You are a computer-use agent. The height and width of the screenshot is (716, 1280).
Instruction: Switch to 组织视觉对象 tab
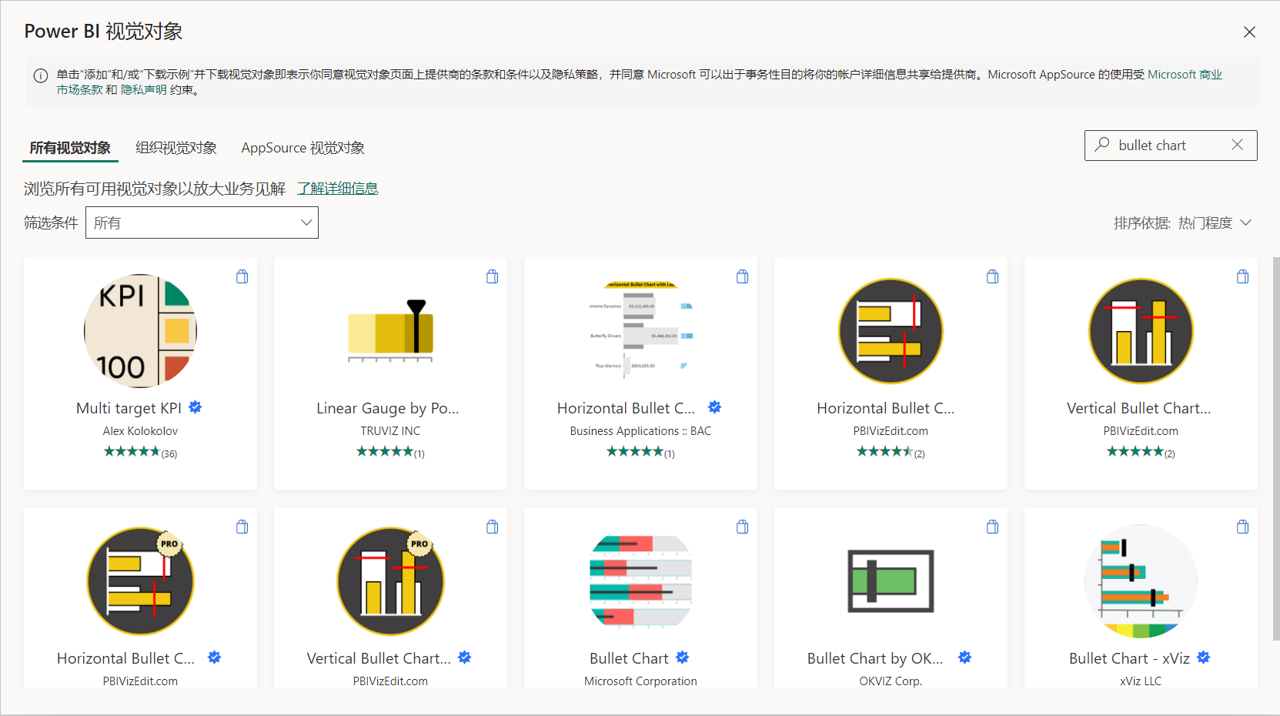pos(176,148)
